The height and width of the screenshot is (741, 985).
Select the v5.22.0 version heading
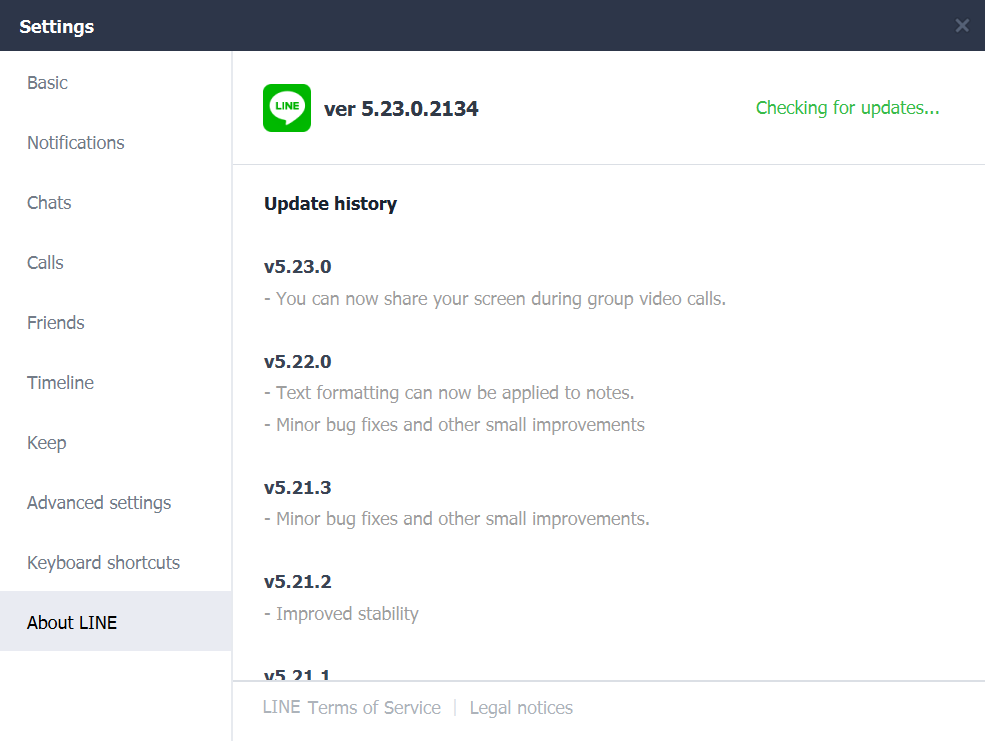point(297,362)
